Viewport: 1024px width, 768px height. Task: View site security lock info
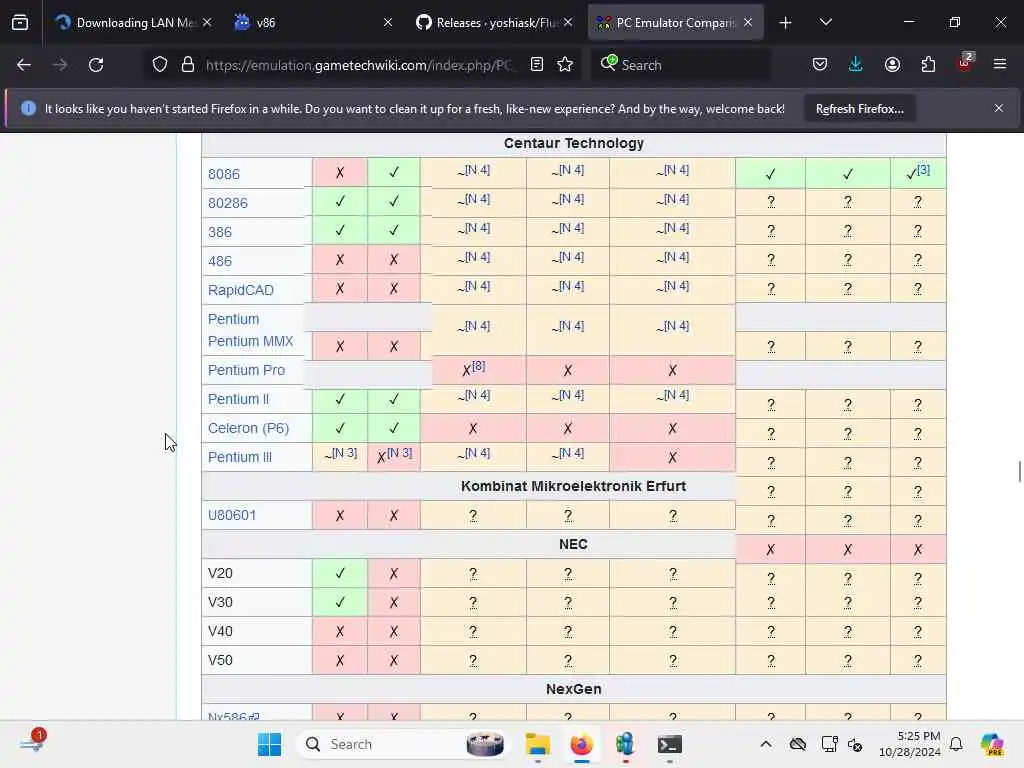(188, 65)
